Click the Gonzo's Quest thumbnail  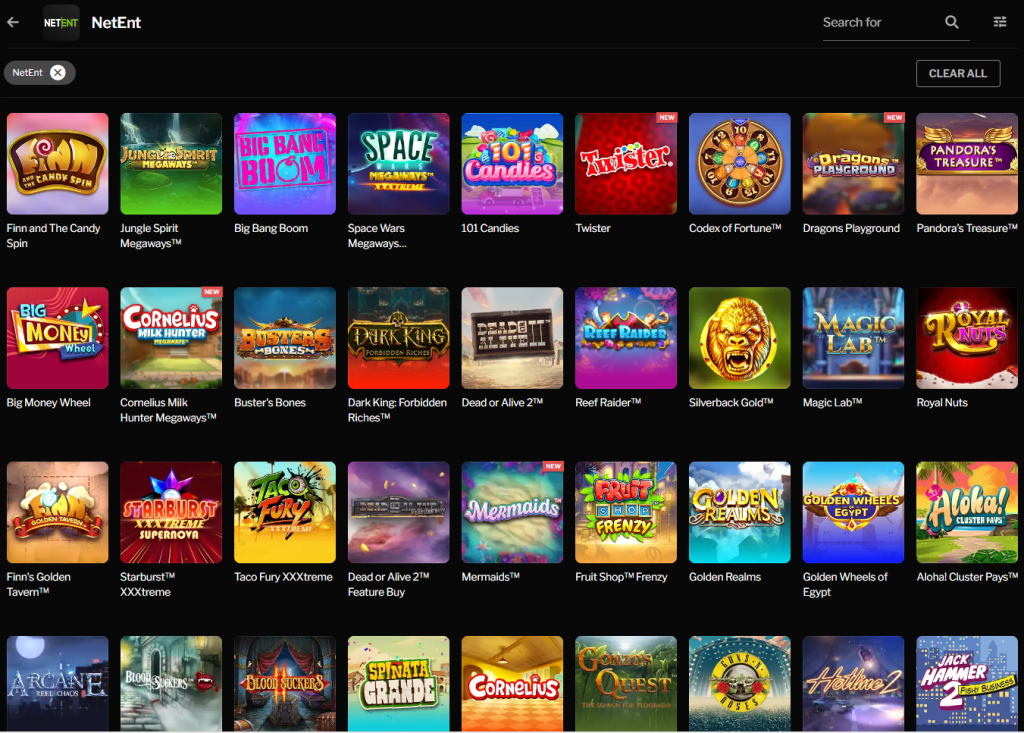(x=626, y=685)
